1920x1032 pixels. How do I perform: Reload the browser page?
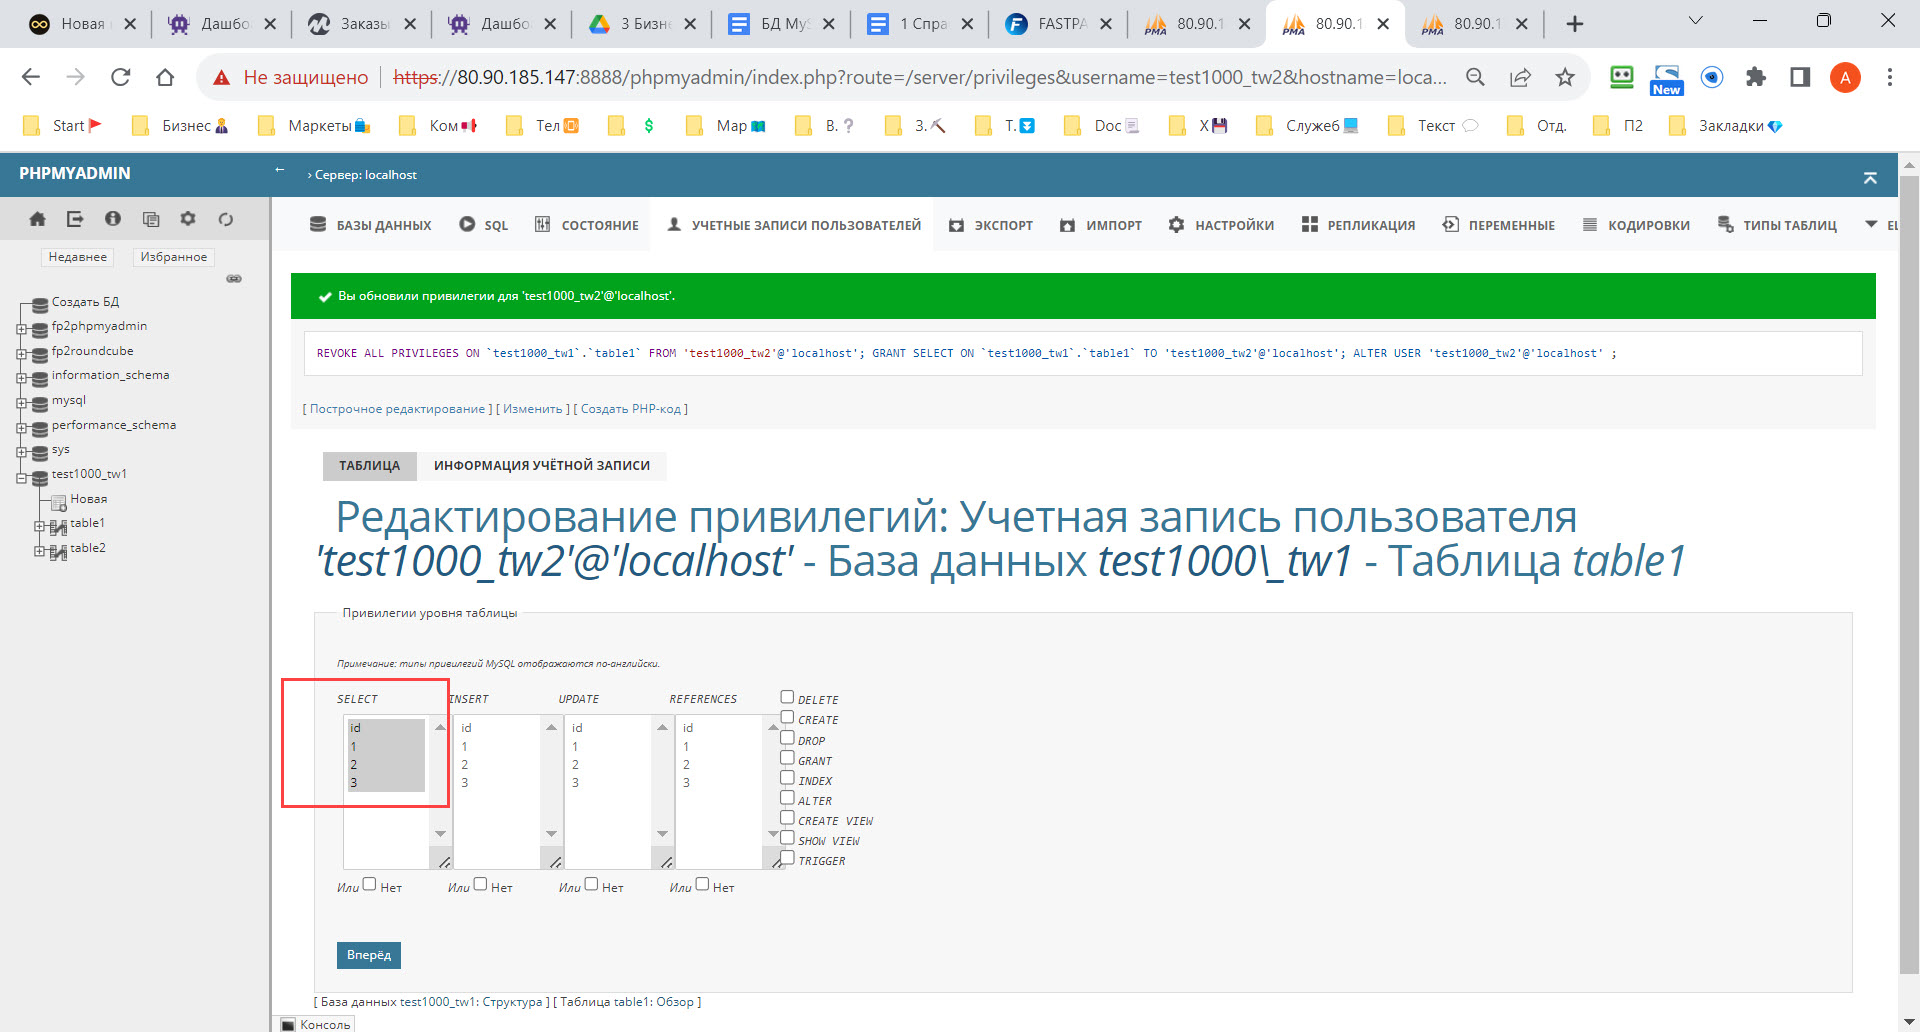(x=121, y=77)
